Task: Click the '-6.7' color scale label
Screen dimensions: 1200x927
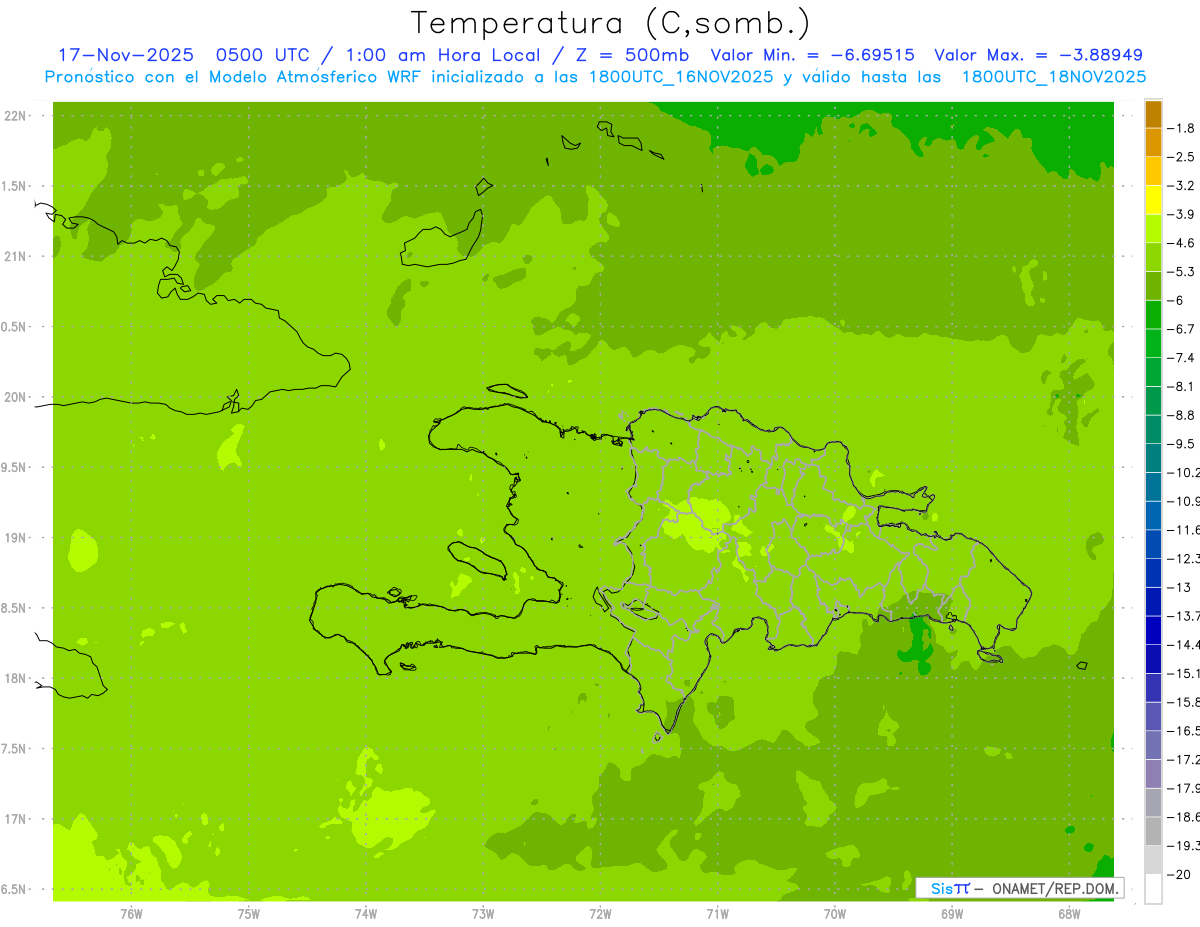Action: 1183,329
